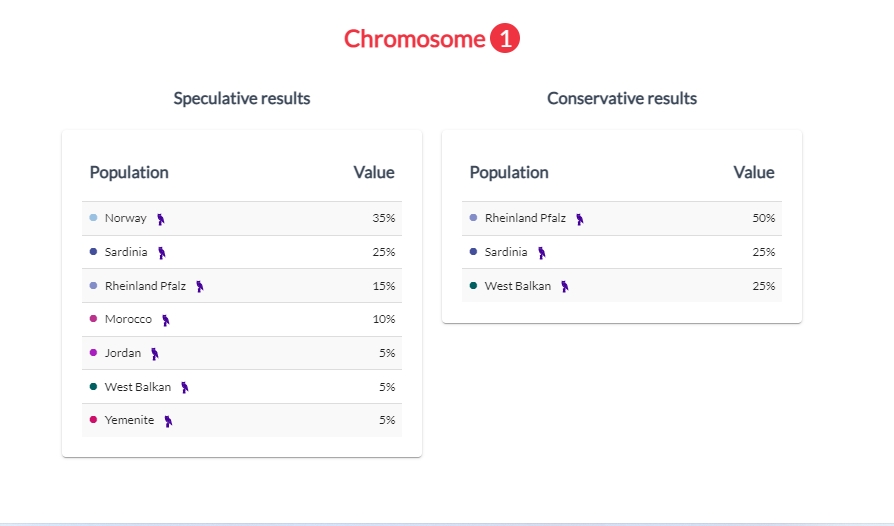Click the purple icon beside Morocco

tap(165, 320)
